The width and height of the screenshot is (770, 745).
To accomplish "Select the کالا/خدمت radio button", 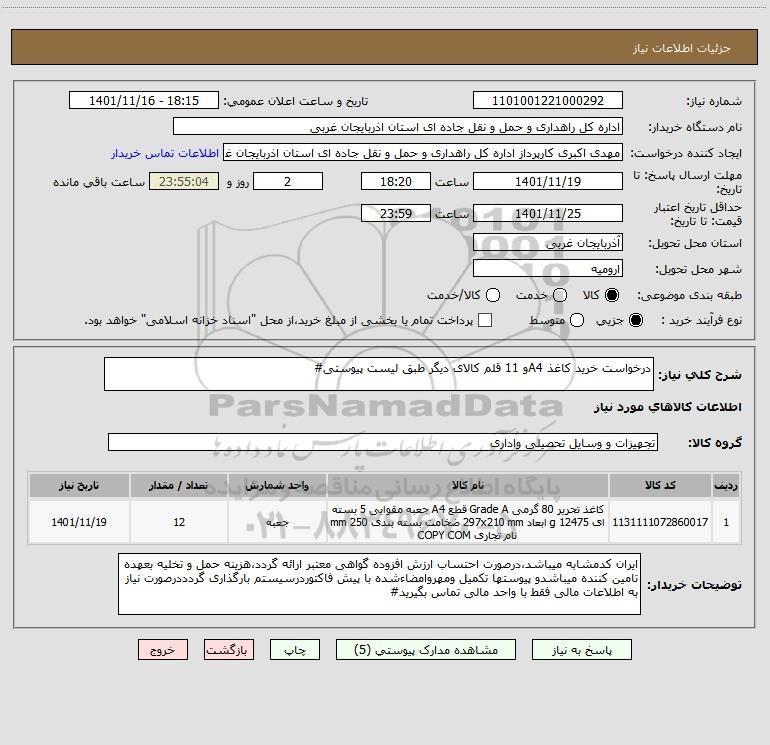I will [493, 295].
